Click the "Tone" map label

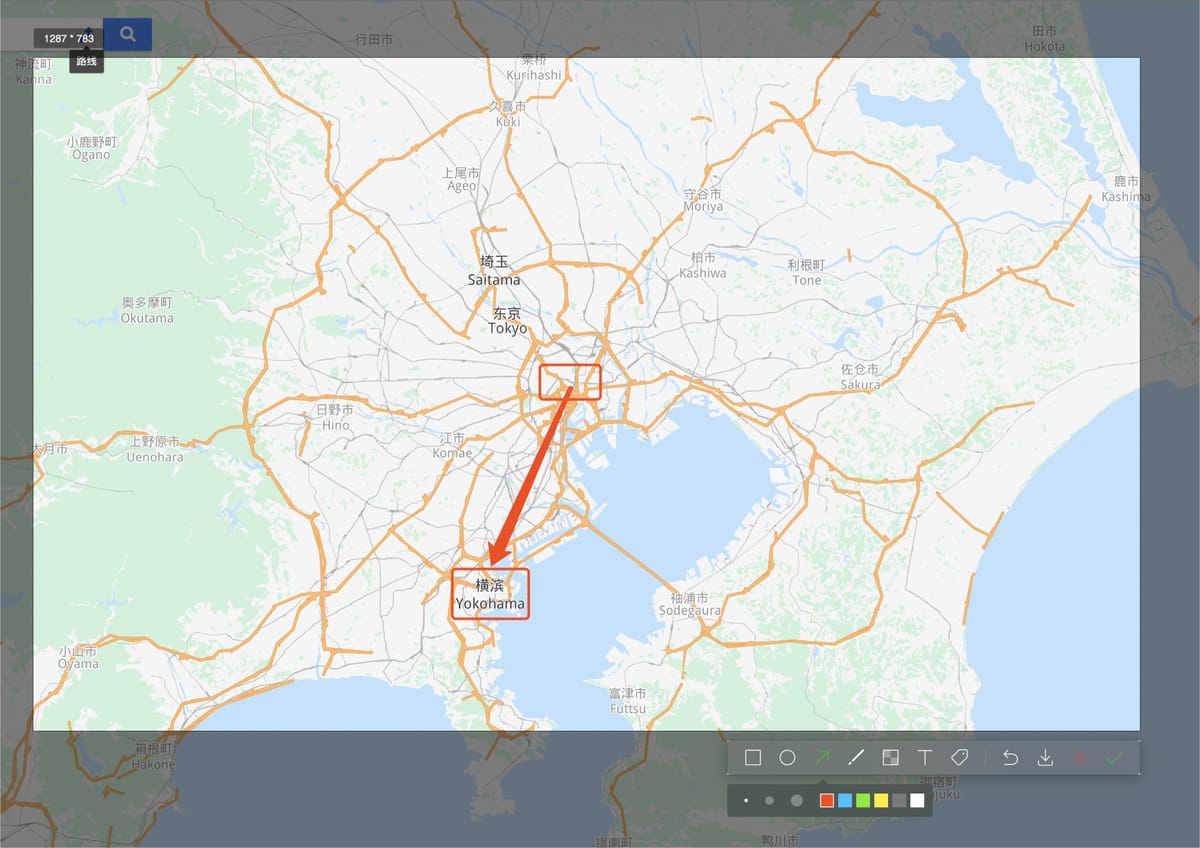point(807,280)
